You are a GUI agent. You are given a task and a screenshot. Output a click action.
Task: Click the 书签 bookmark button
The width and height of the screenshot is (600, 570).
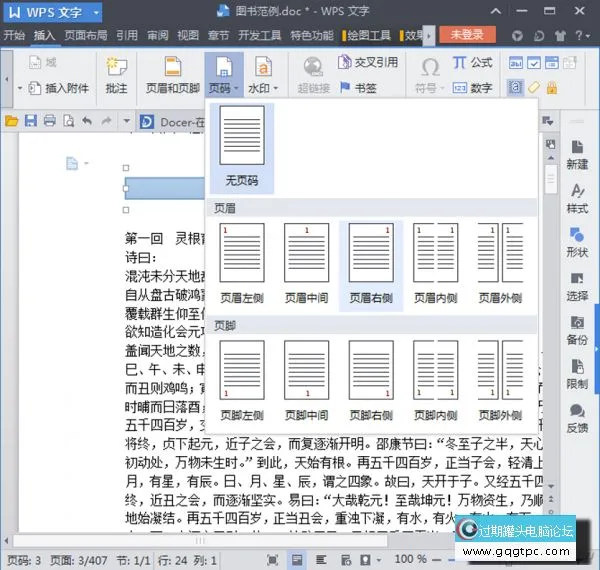point(359,88)
